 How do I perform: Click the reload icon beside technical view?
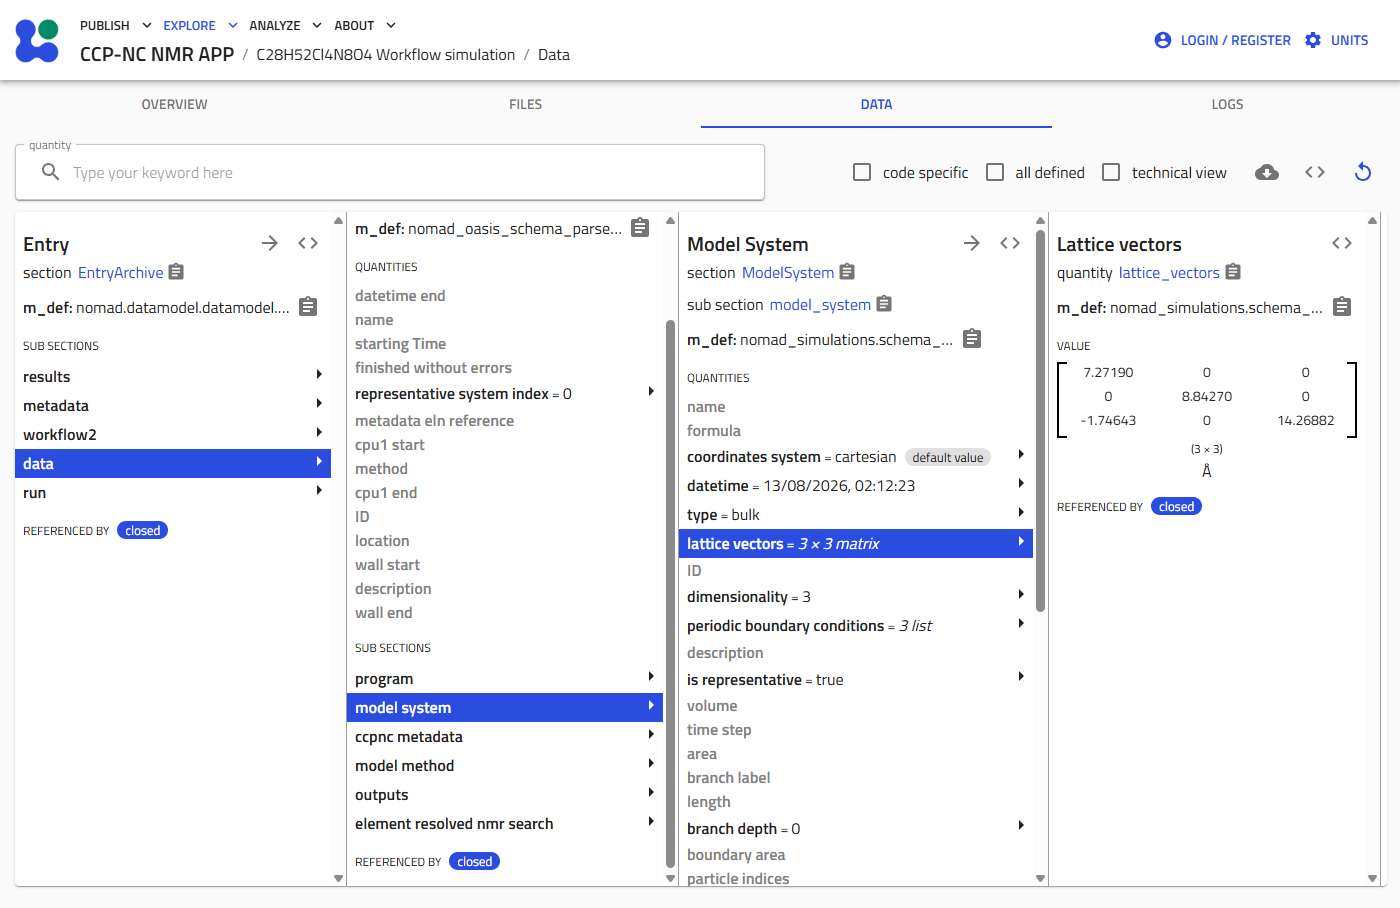[1363, 172]
